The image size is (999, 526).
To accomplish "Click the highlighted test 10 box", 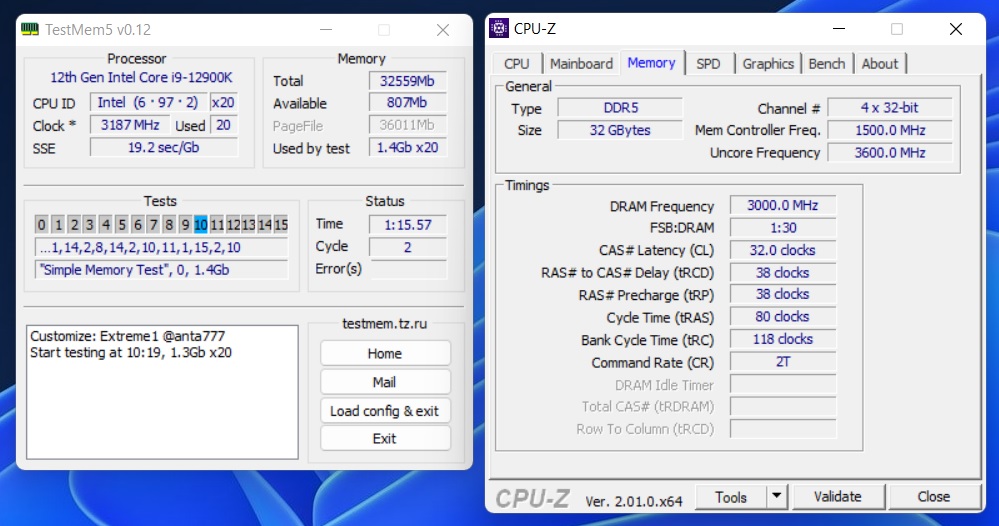I will tap(201, 224).
